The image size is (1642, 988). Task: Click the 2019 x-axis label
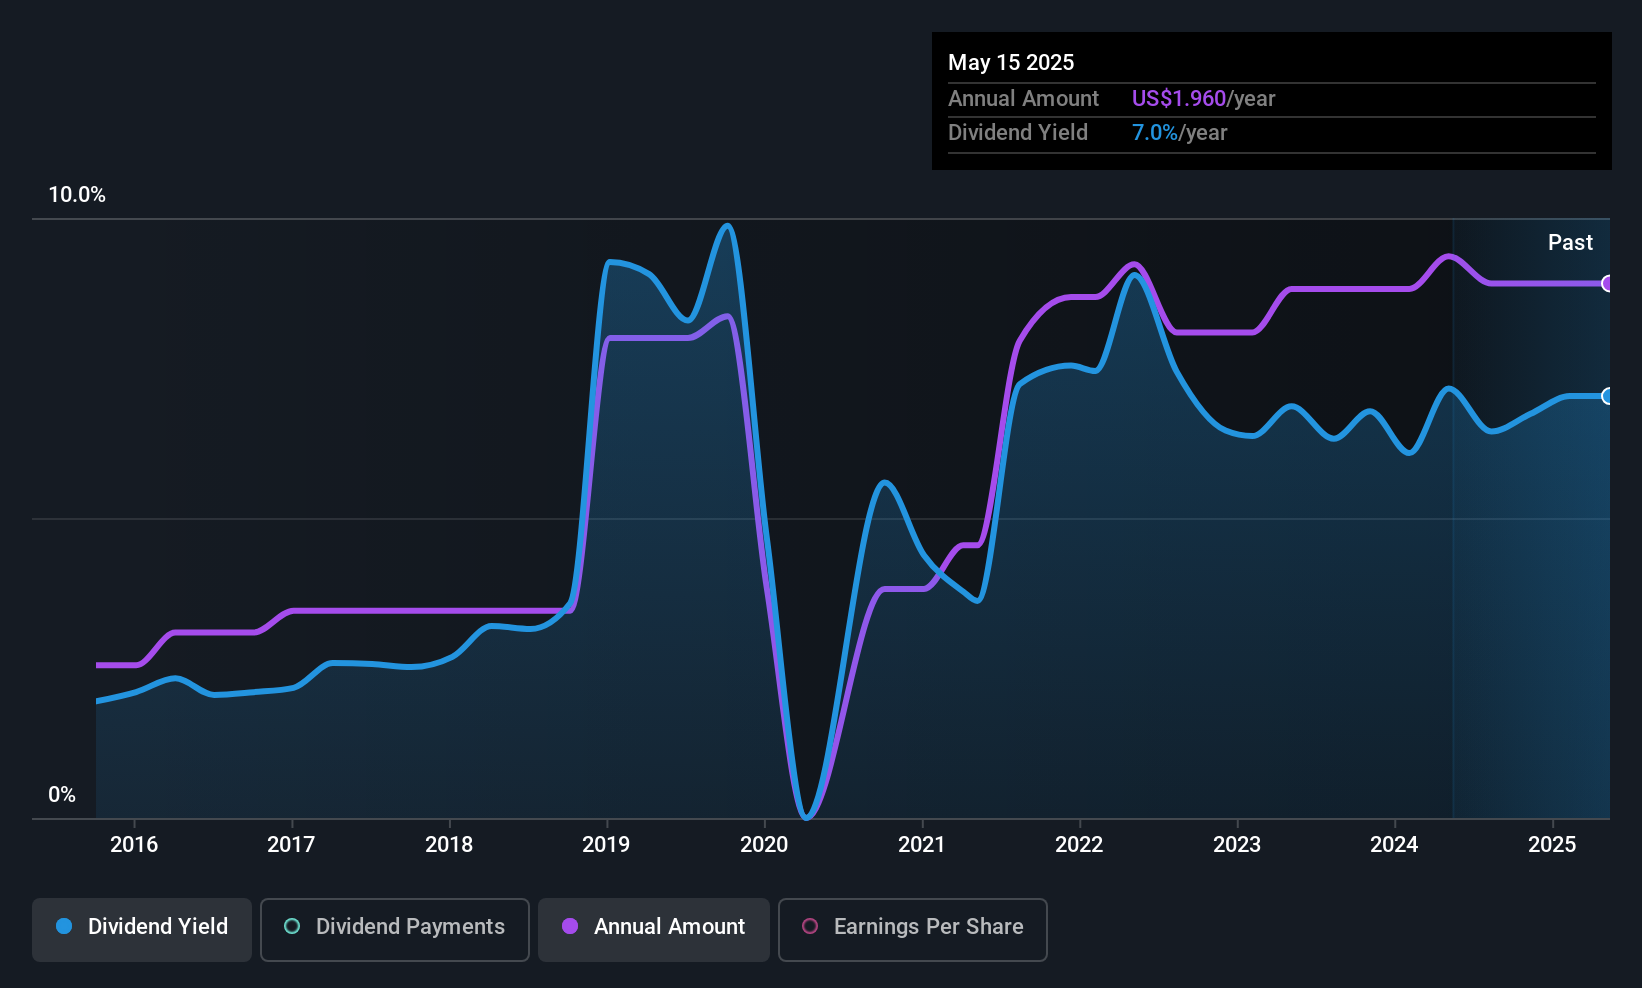tap(606, 845)
